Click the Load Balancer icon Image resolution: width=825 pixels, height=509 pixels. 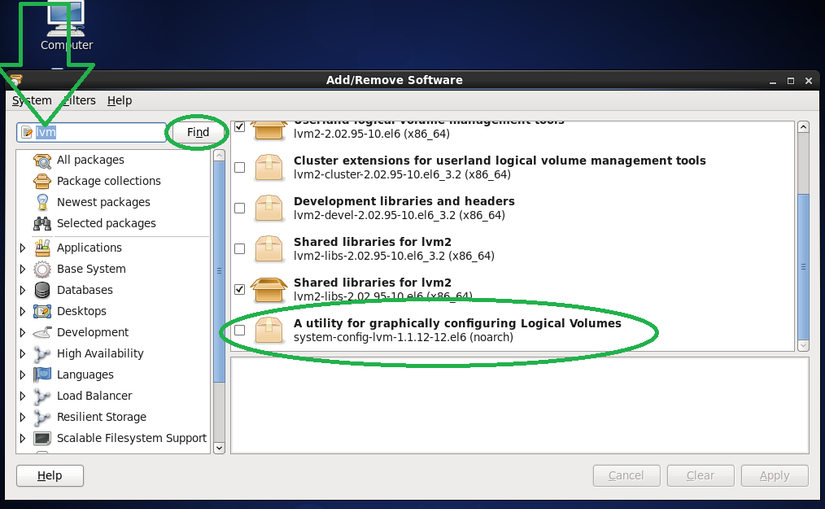[42, 396]
